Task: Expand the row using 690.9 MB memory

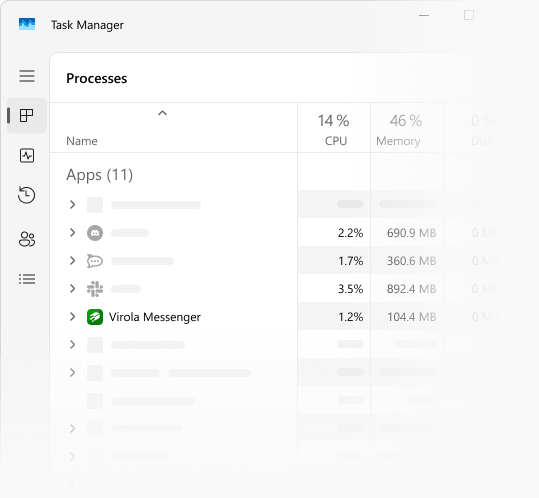Action: coord(72,233)
